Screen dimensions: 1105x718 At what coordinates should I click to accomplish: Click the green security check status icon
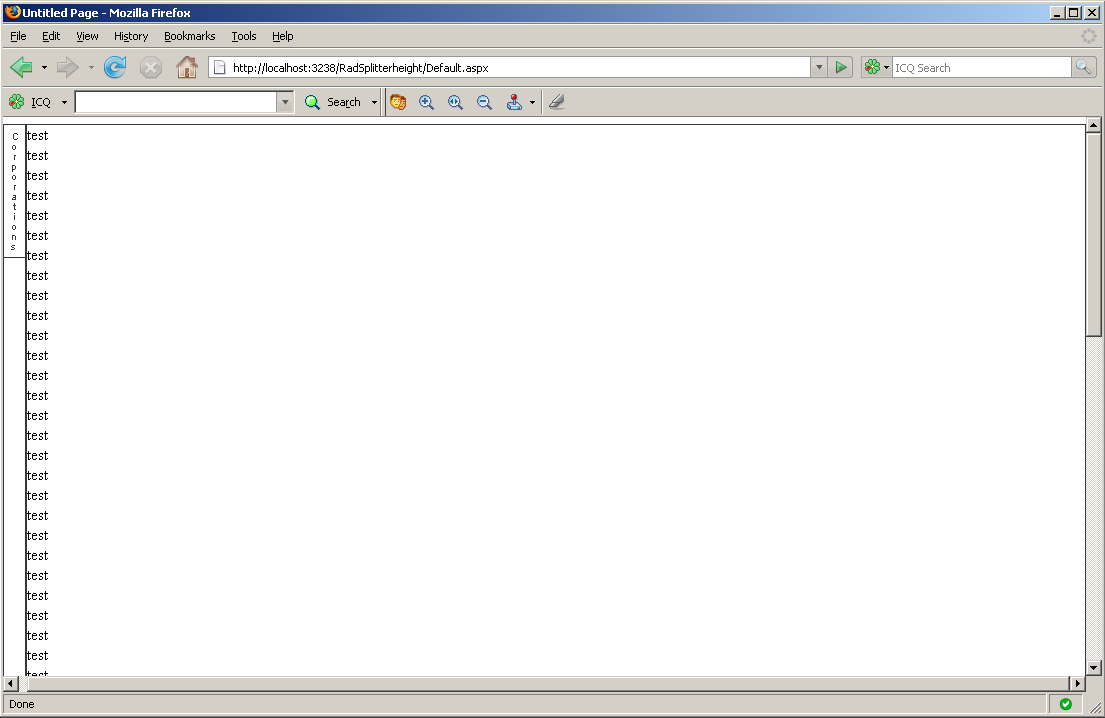(x=1066, y=704)
